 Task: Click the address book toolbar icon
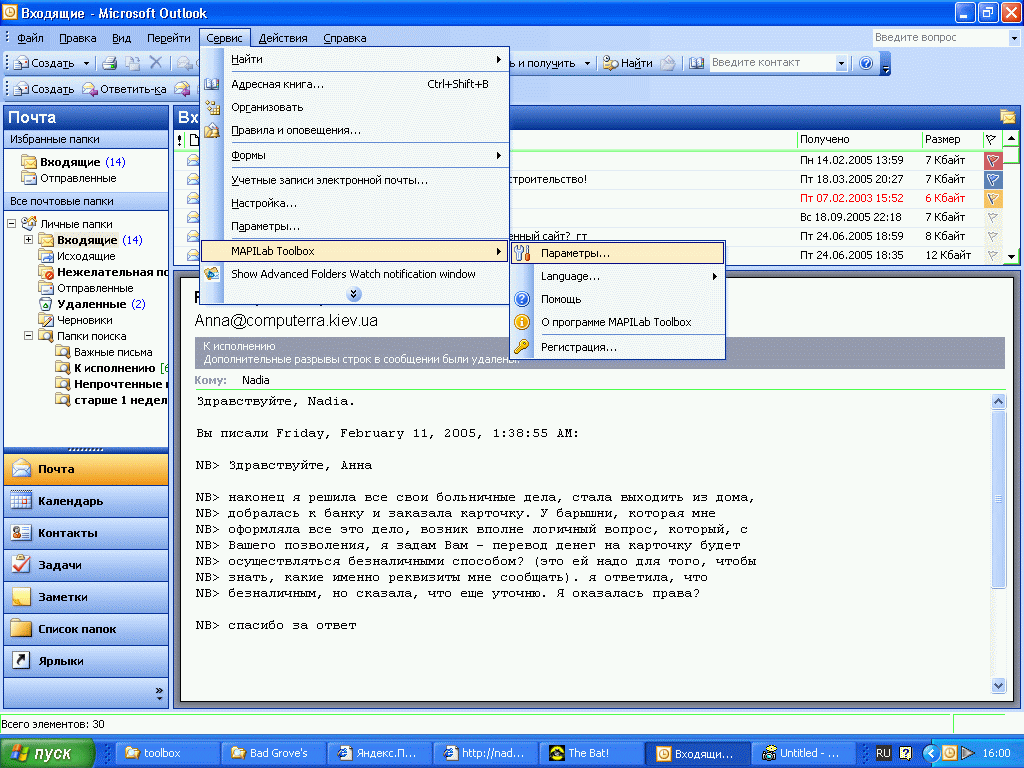pyautogui.click(x=696, y=63)
